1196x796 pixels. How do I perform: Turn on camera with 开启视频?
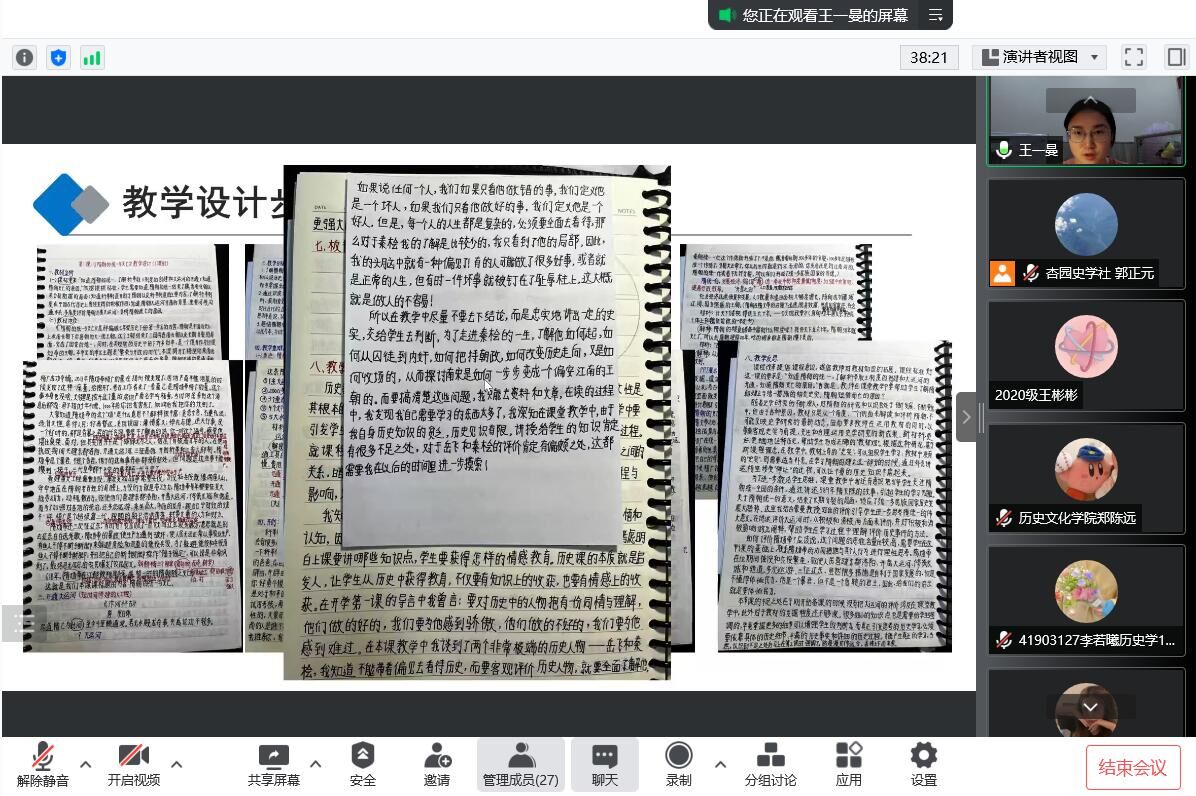coord(133,765)
